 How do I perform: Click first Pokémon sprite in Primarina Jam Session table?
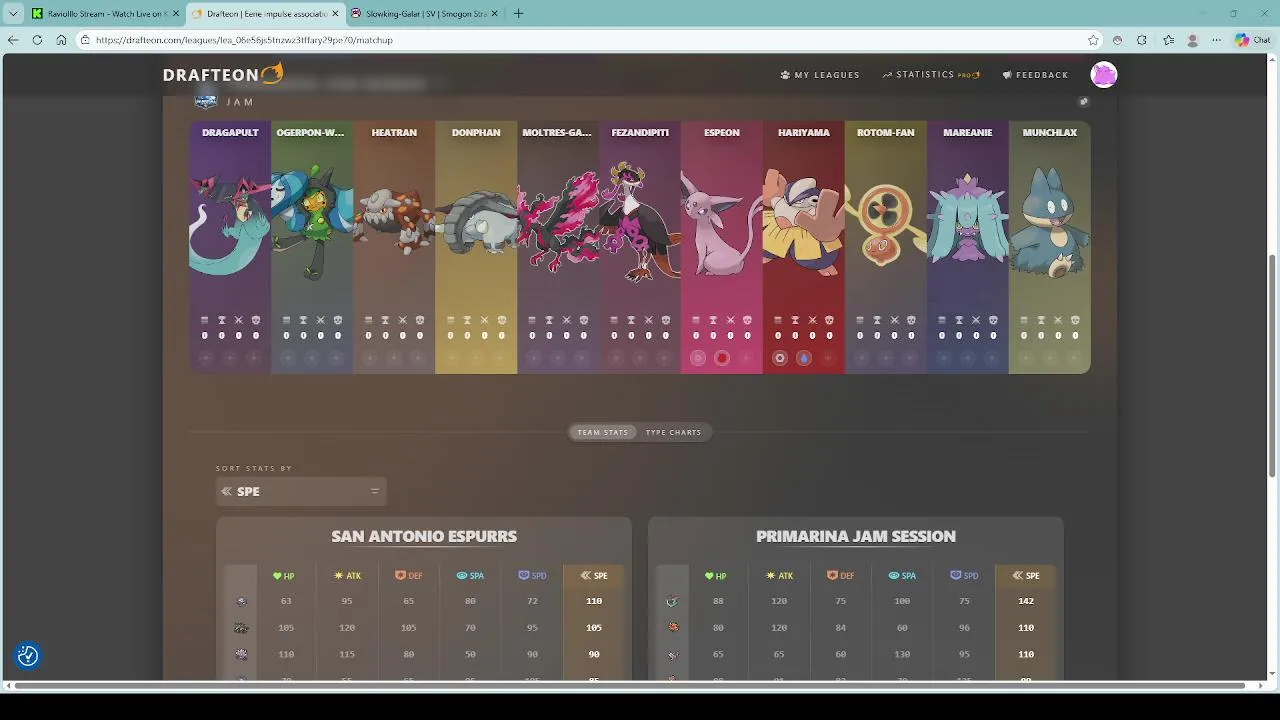[x=672, y=601]
